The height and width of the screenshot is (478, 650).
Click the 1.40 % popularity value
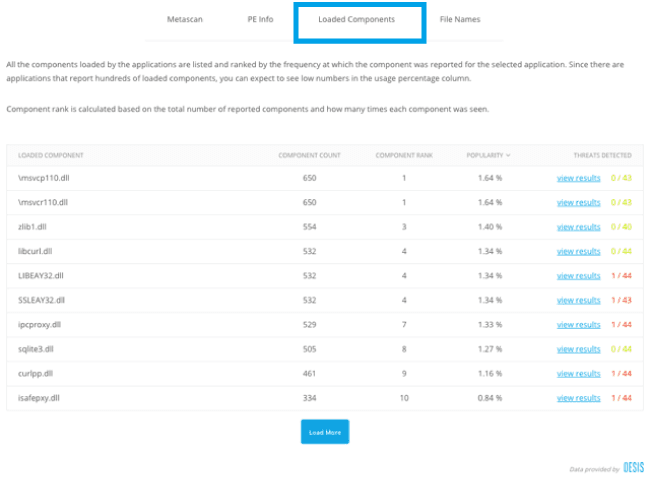[x=490, y=227]
